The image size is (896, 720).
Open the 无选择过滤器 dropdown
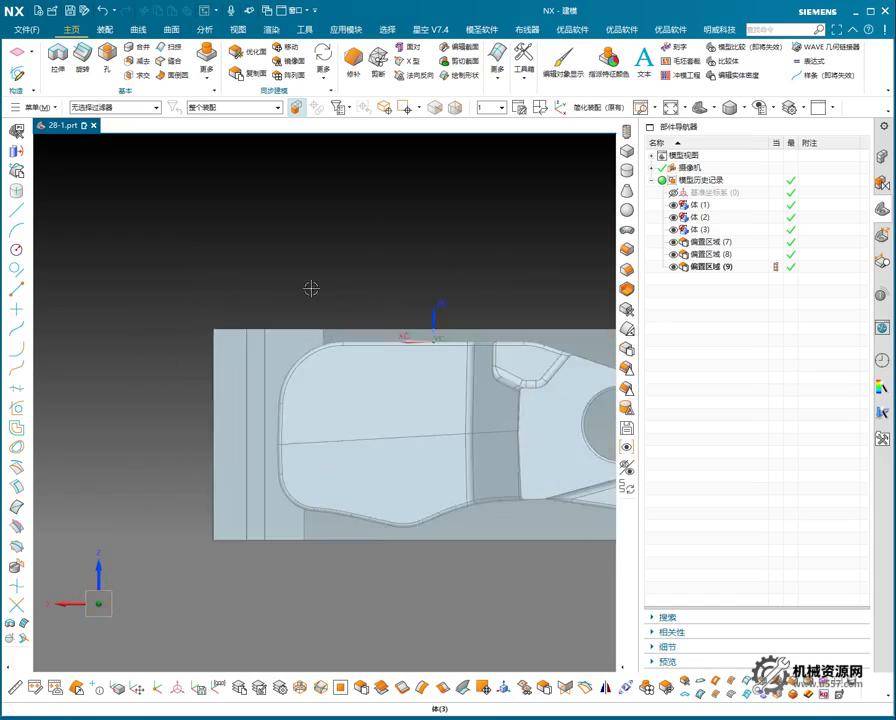click(x=114, y=107)
